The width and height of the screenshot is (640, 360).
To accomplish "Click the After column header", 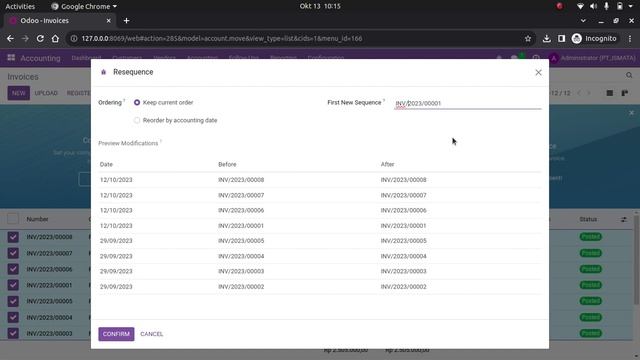I will point(387,164).
